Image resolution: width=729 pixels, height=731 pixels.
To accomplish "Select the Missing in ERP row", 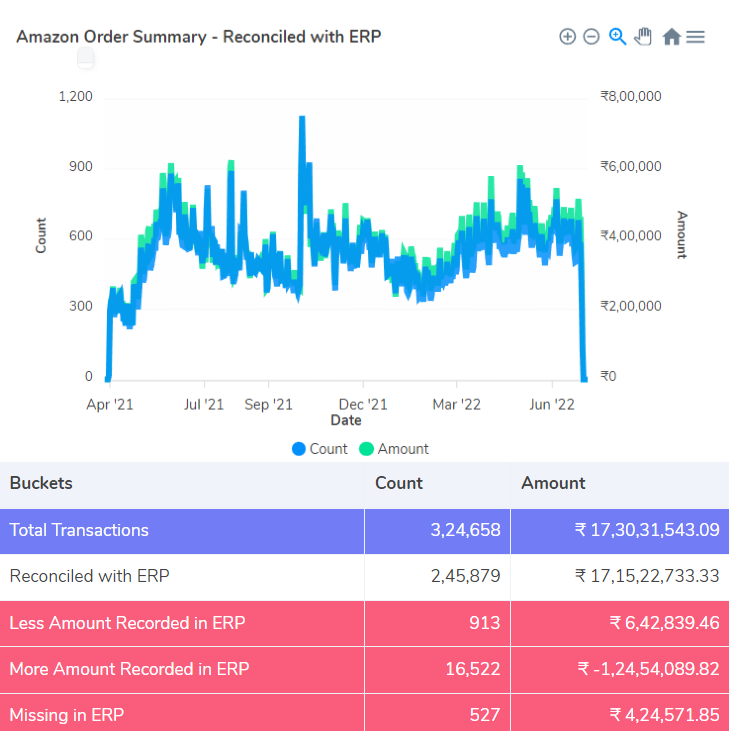I will pos(364,712).
